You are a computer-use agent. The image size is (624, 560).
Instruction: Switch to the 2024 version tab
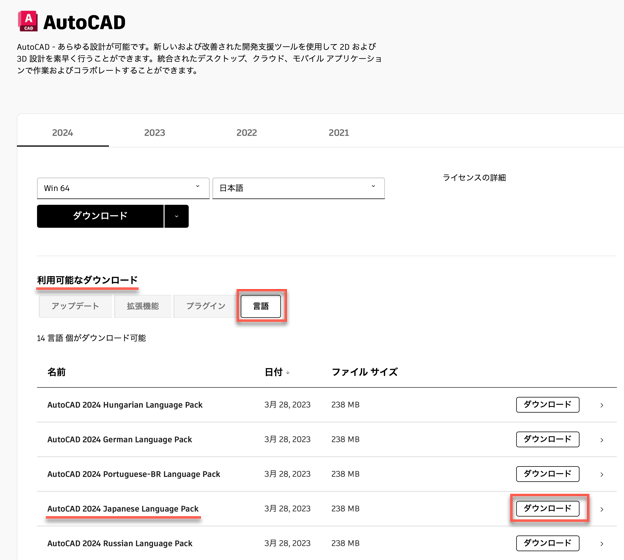[62, 133]
